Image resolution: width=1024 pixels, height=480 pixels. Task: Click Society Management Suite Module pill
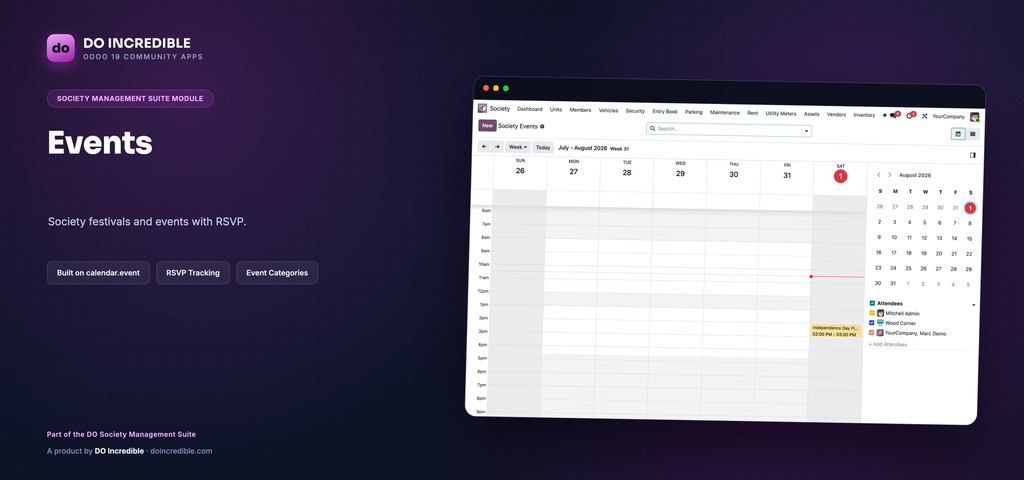[130, 99]
